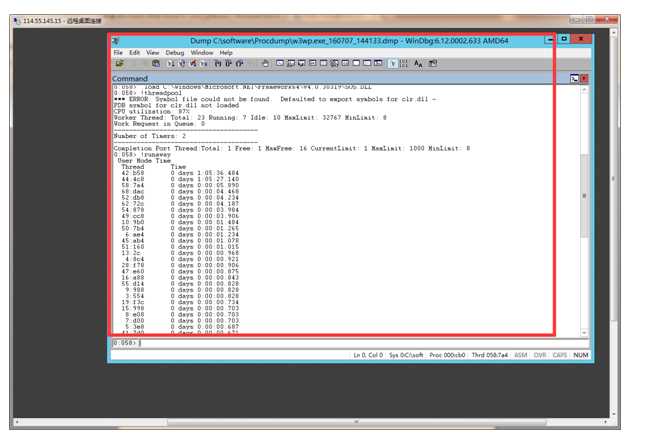Click the Restart debugging toolbar icon

tap(182, 63)
